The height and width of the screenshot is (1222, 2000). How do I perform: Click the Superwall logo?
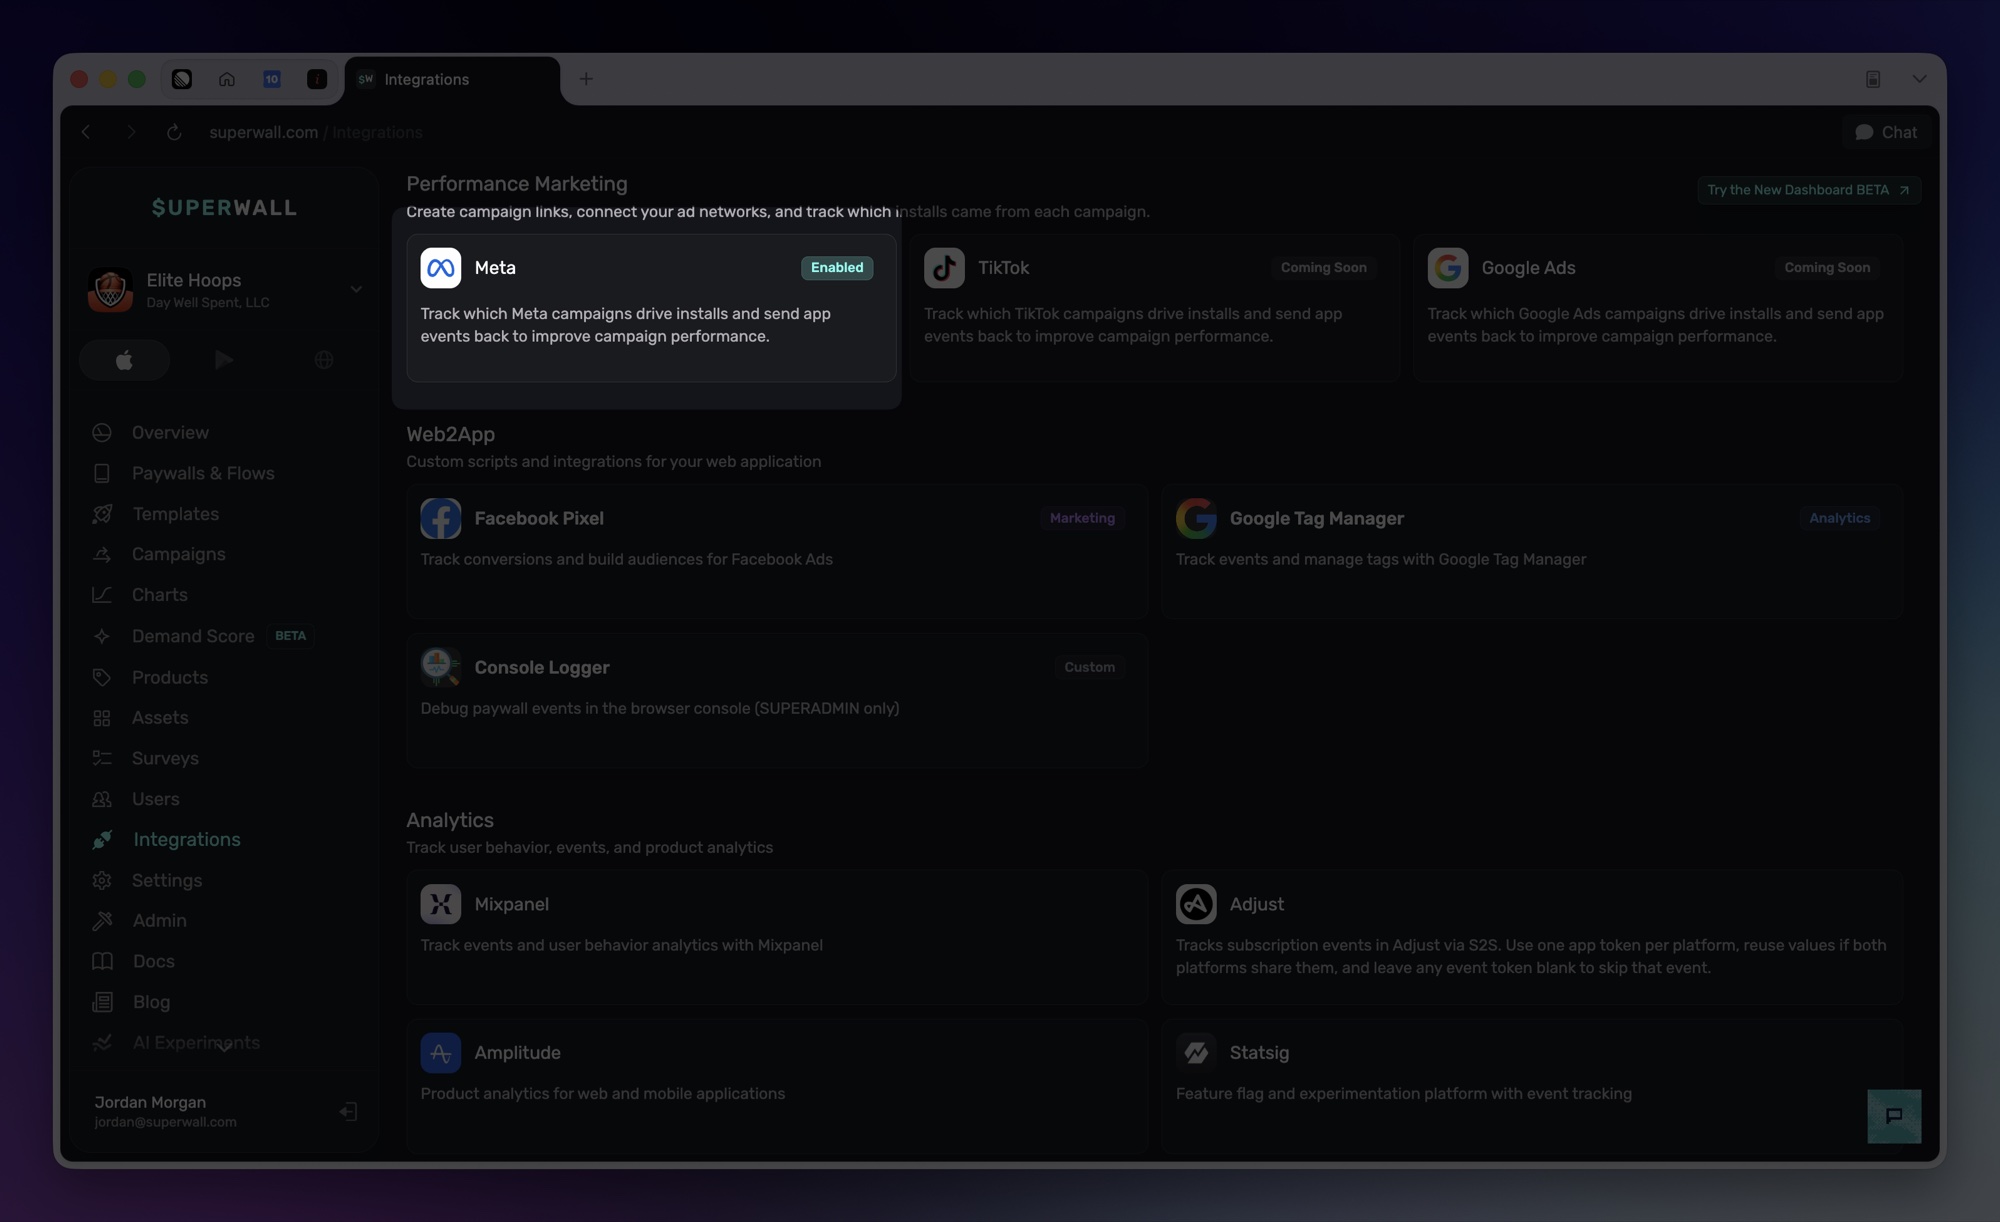(224, 208)
